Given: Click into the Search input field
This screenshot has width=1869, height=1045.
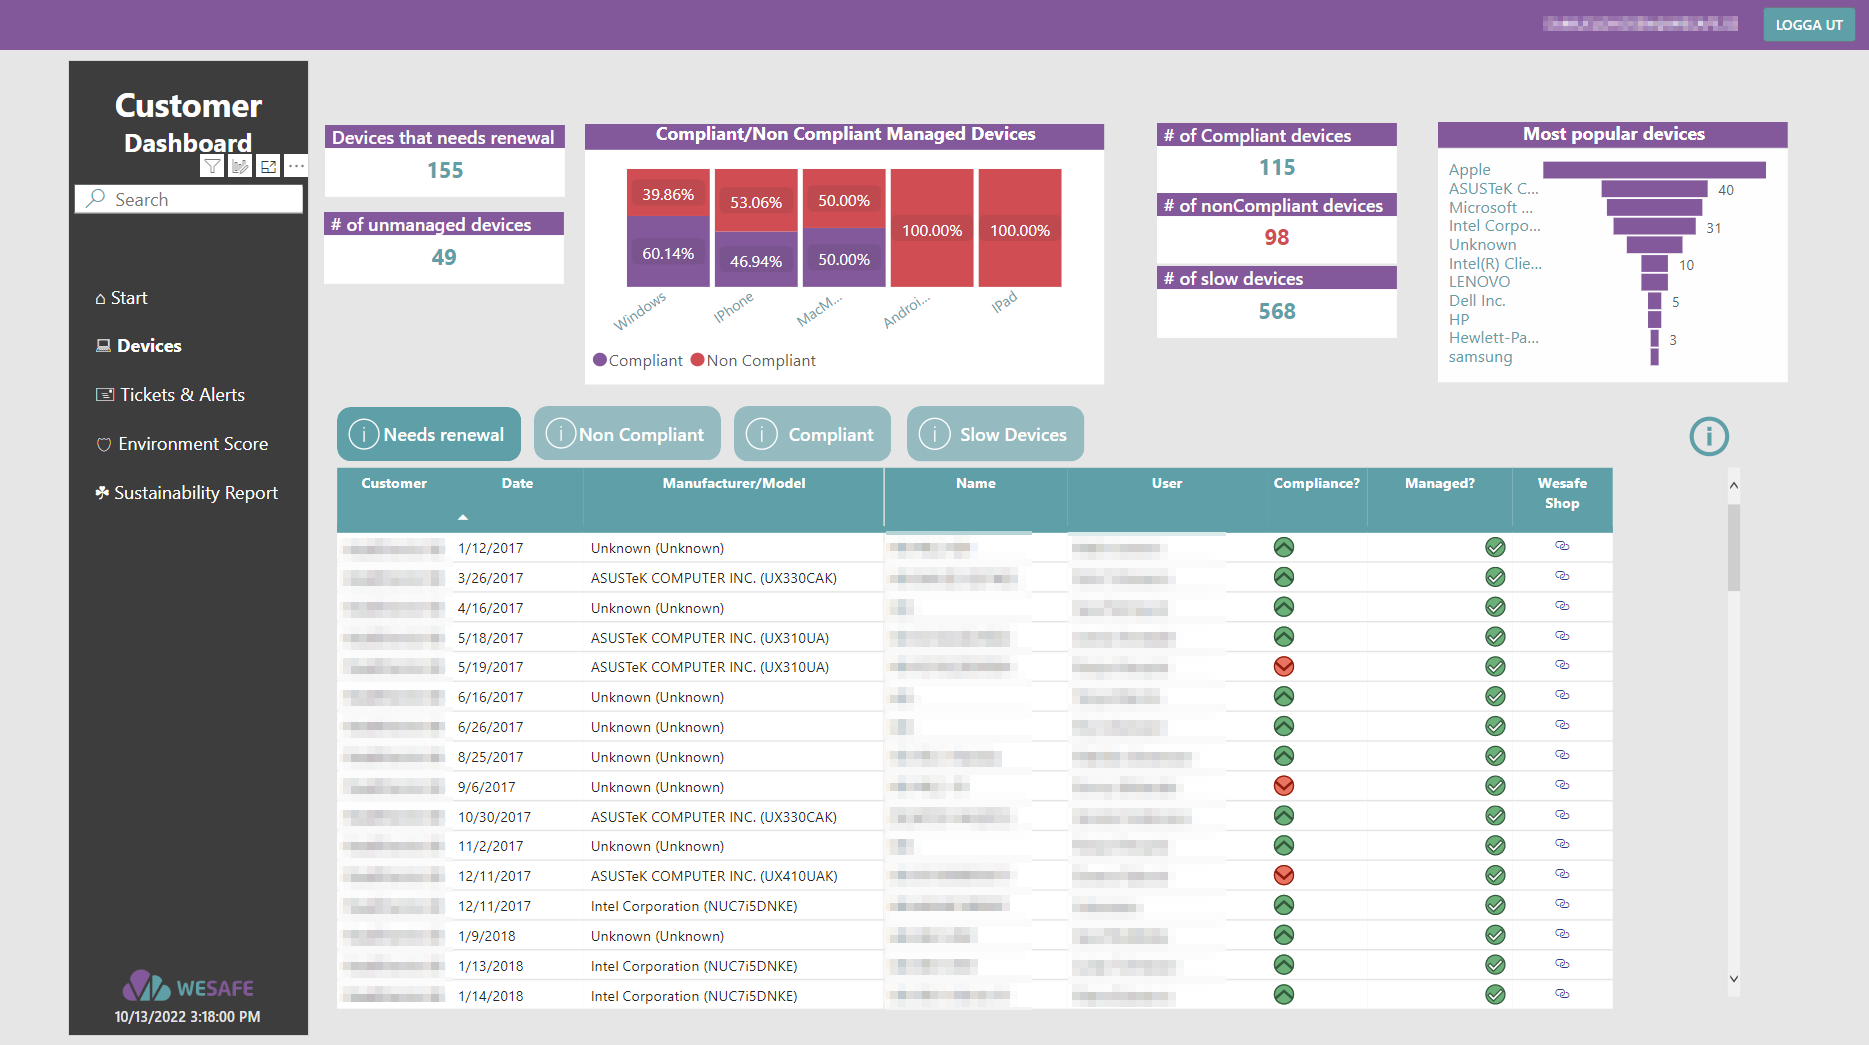Looking at the screenshot, I should (200, 199).
